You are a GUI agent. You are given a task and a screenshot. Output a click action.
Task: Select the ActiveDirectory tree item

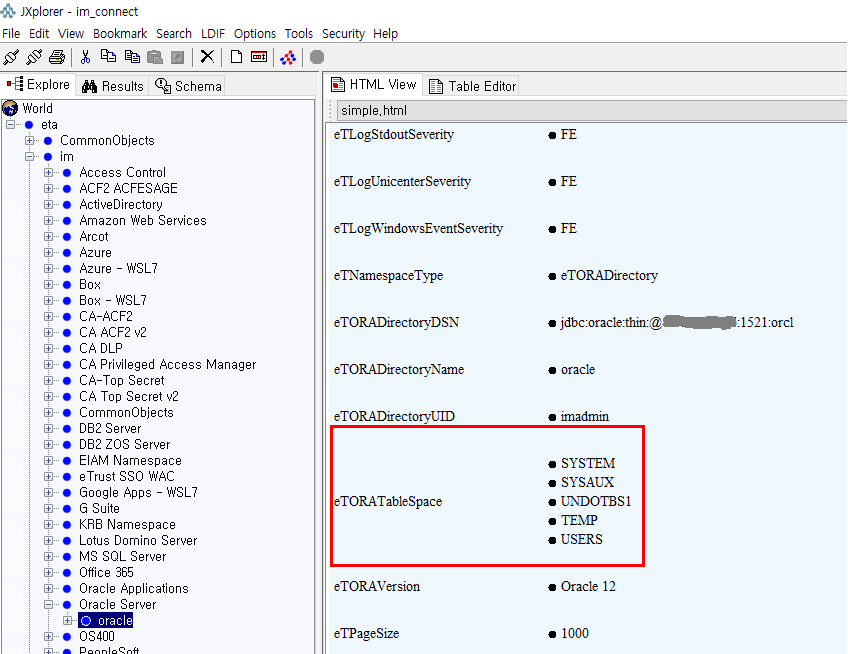tap(120, 204)
